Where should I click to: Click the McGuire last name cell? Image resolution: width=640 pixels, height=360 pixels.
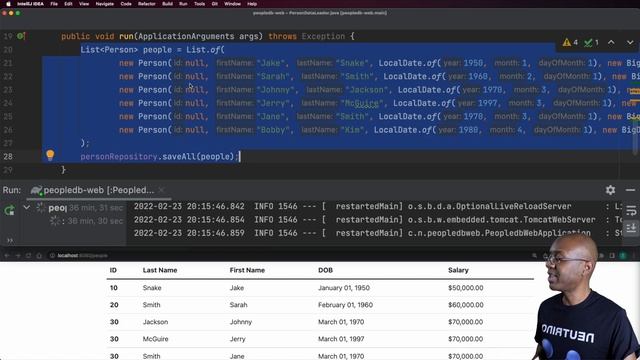pyautogui.click(x=155, y=339)
